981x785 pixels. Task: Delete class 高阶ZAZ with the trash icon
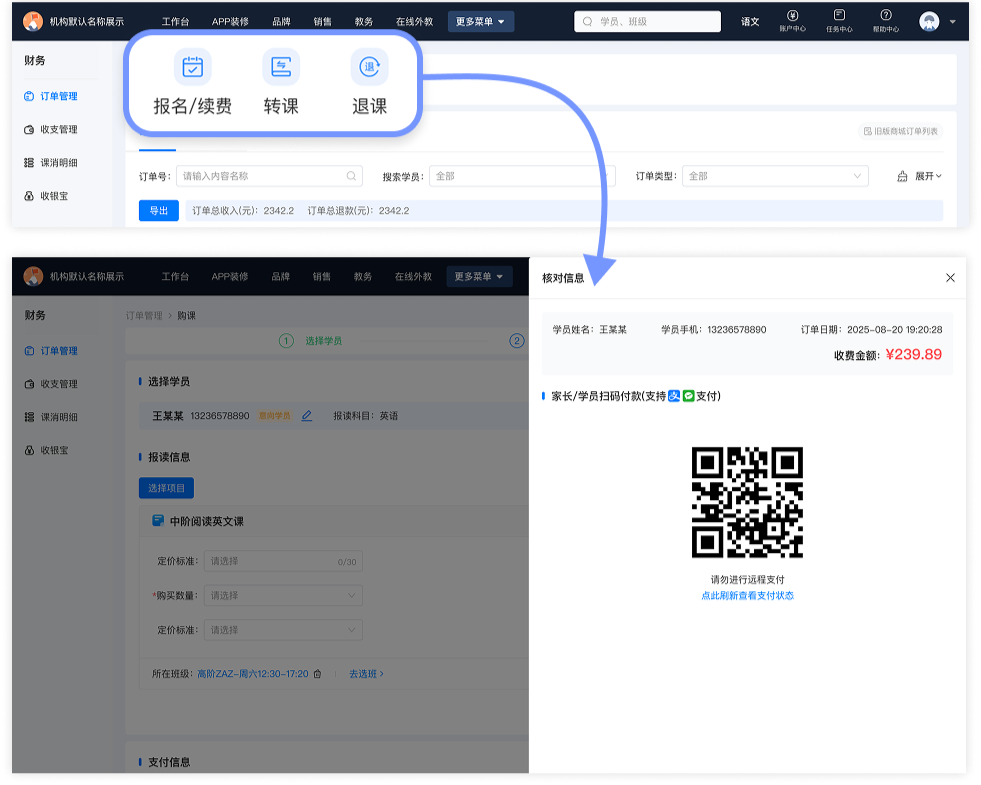point(317,674)
